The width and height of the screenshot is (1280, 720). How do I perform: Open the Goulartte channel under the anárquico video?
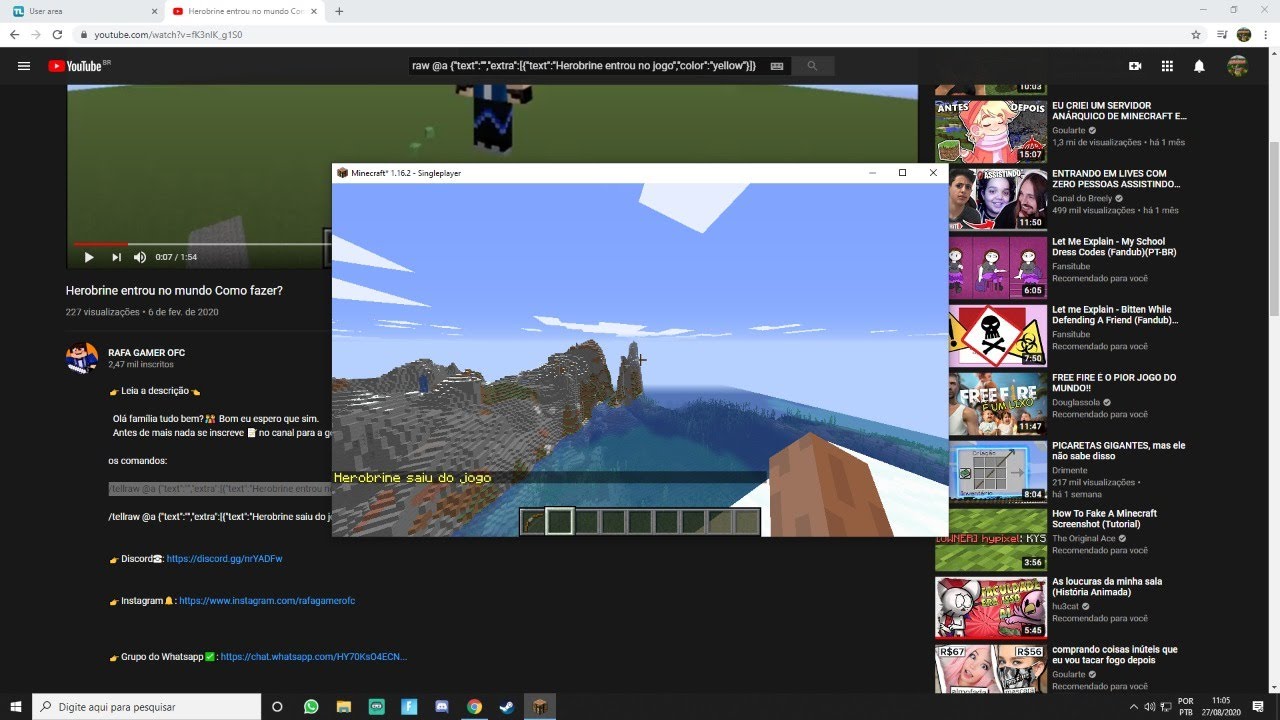click(1070, 130)
